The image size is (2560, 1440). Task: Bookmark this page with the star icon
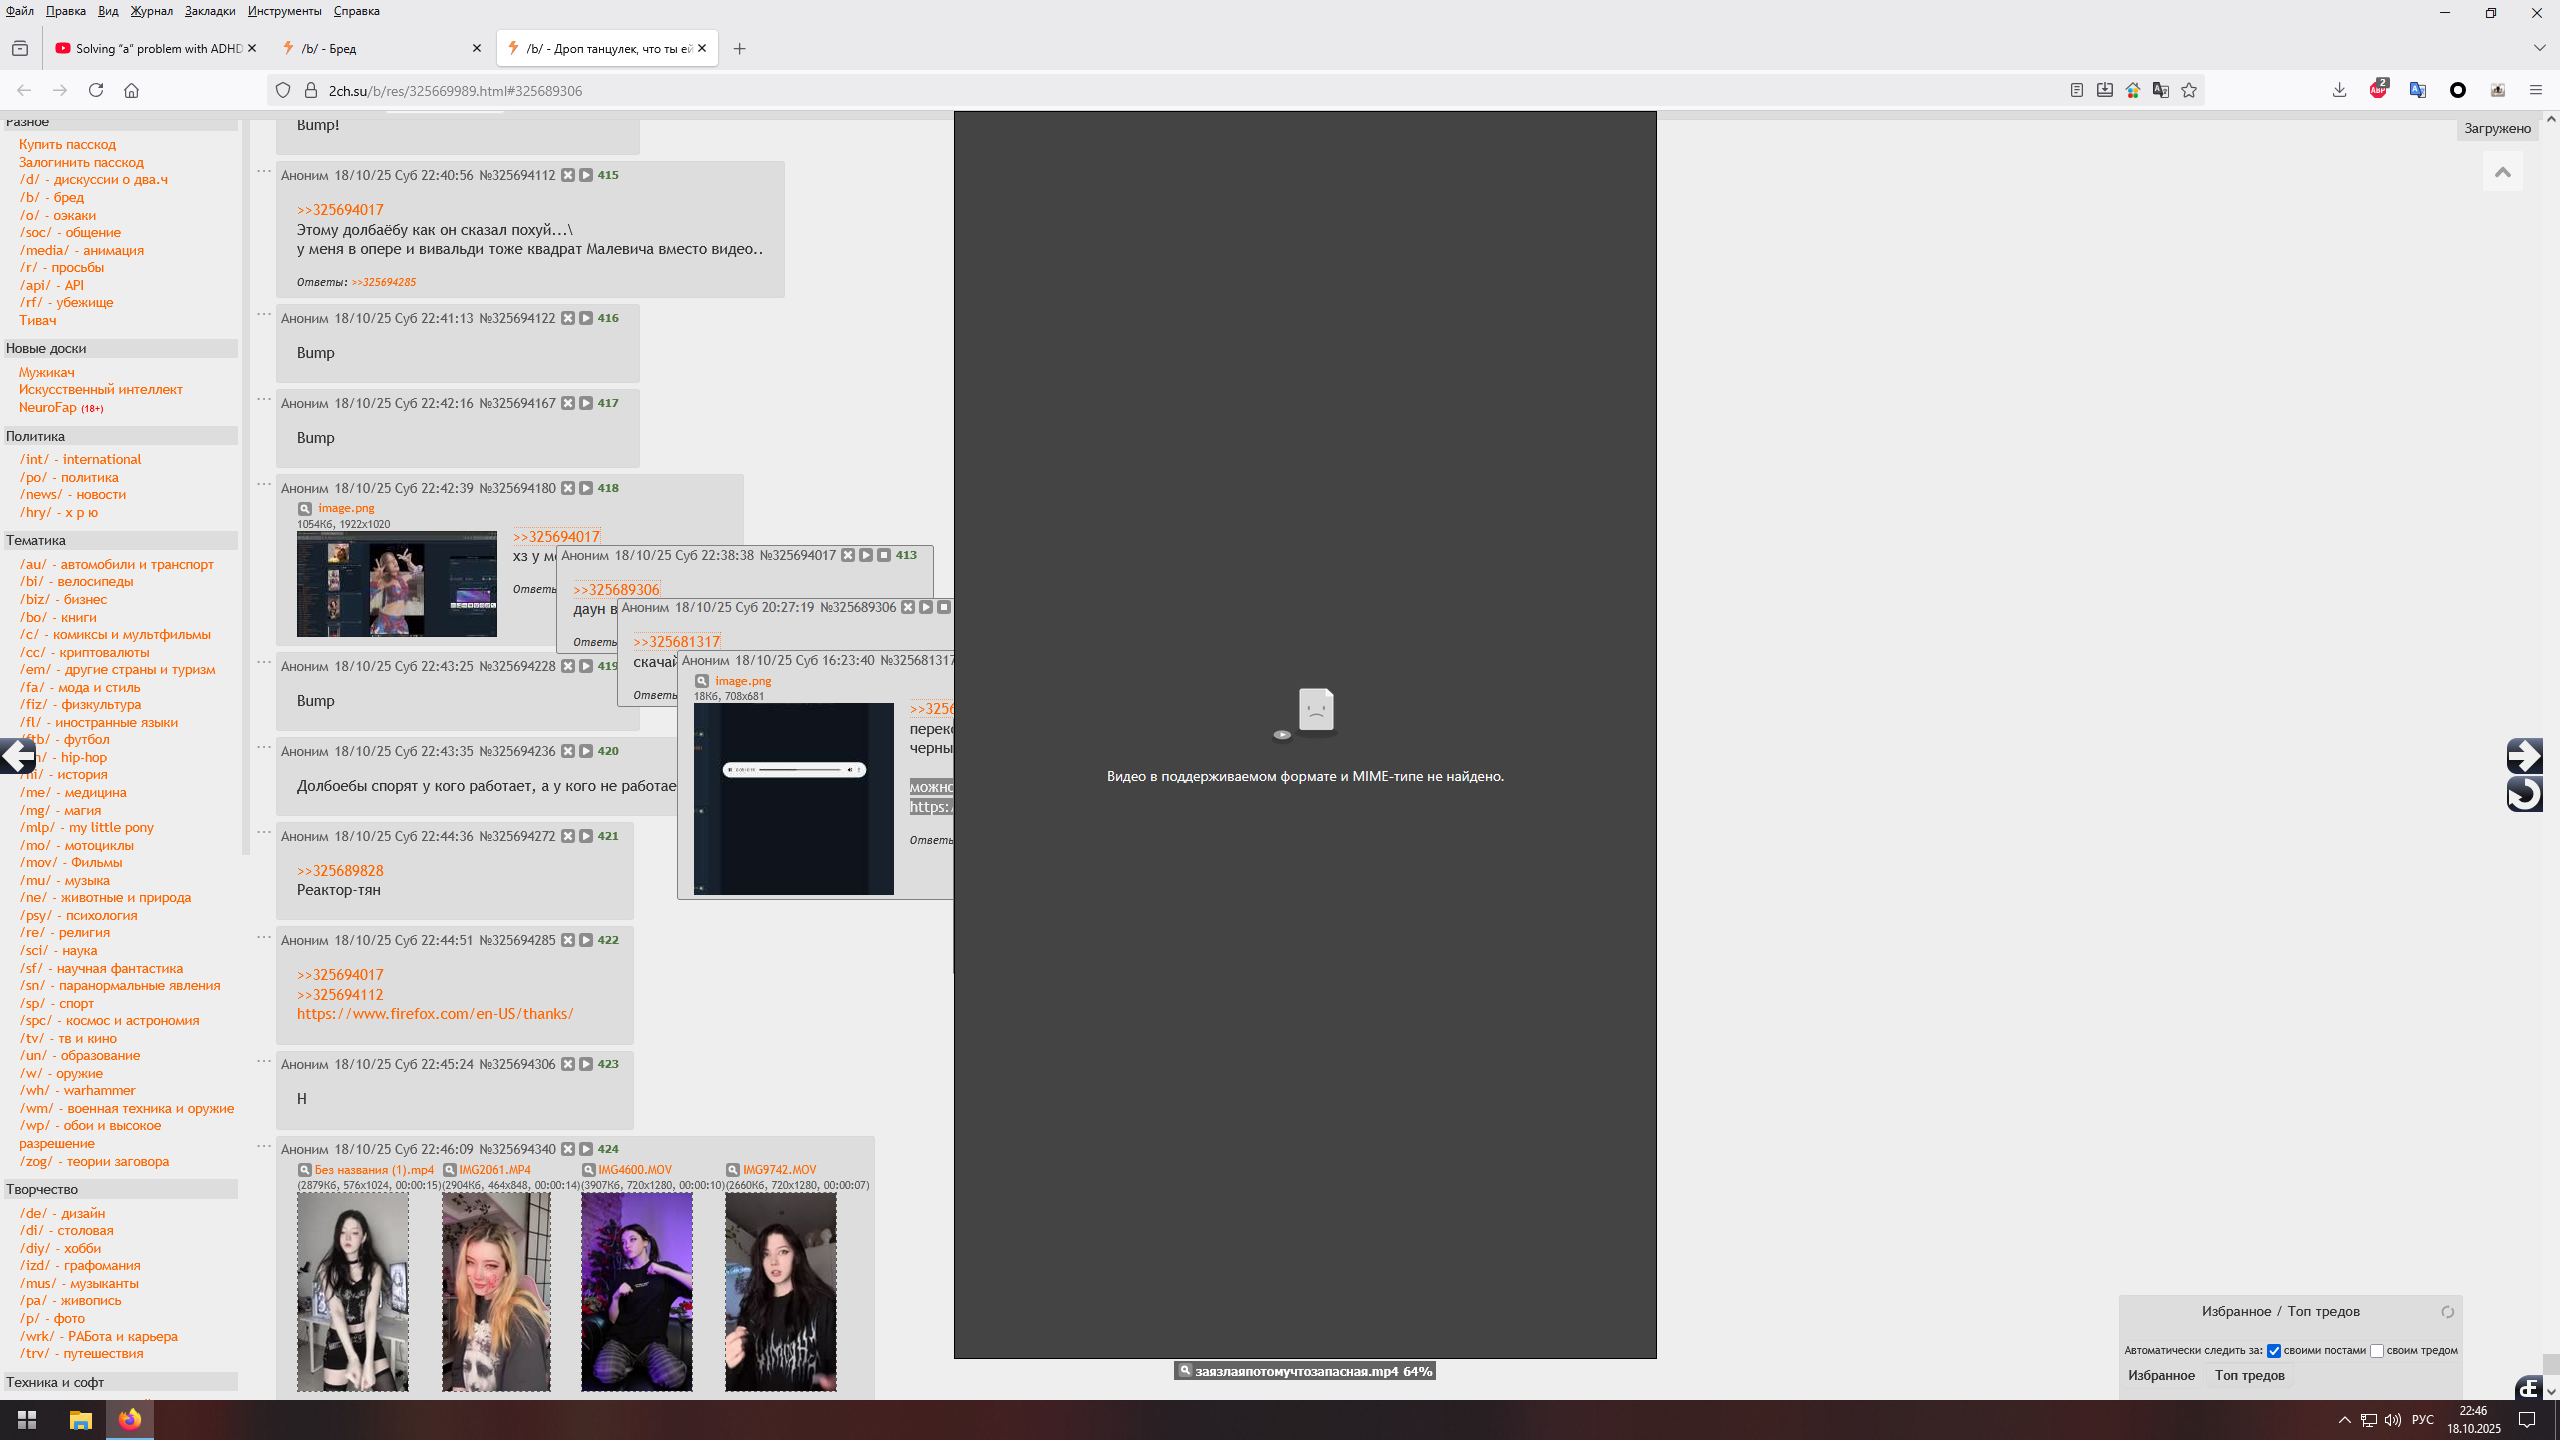tap(2189, 90)
